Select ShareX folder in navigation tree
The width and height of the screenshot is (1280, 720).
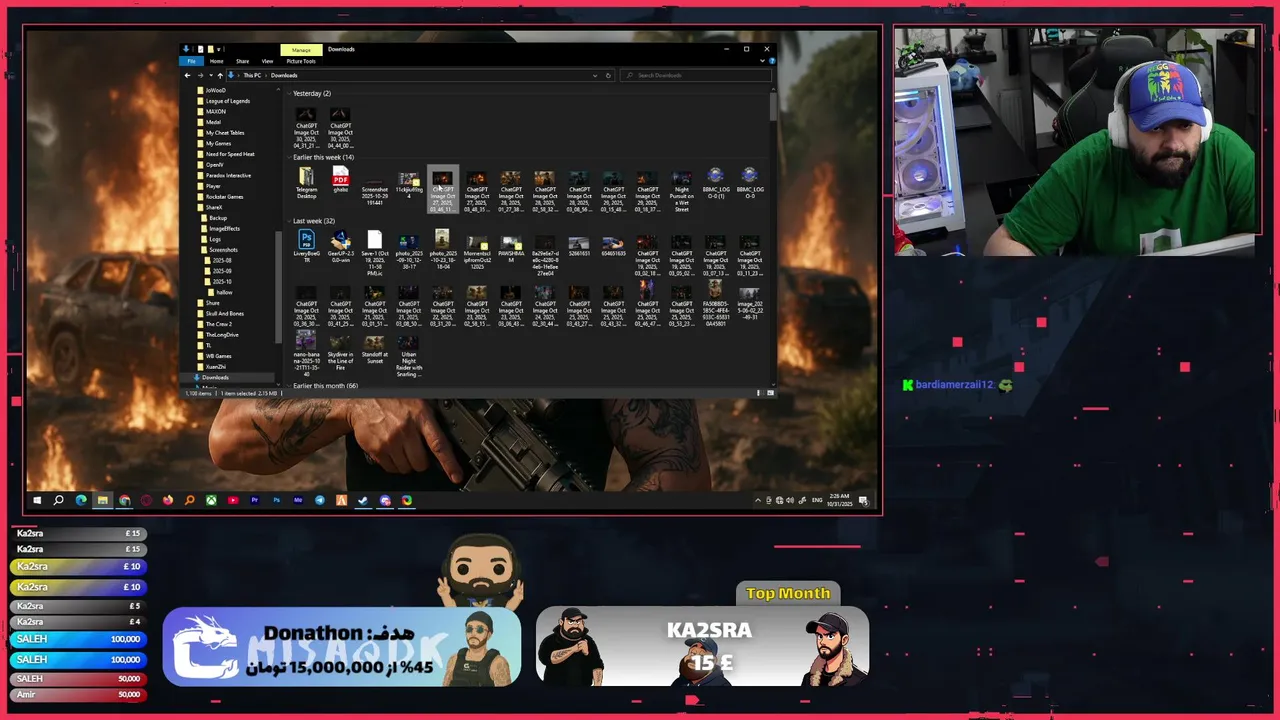pos(214,207)
